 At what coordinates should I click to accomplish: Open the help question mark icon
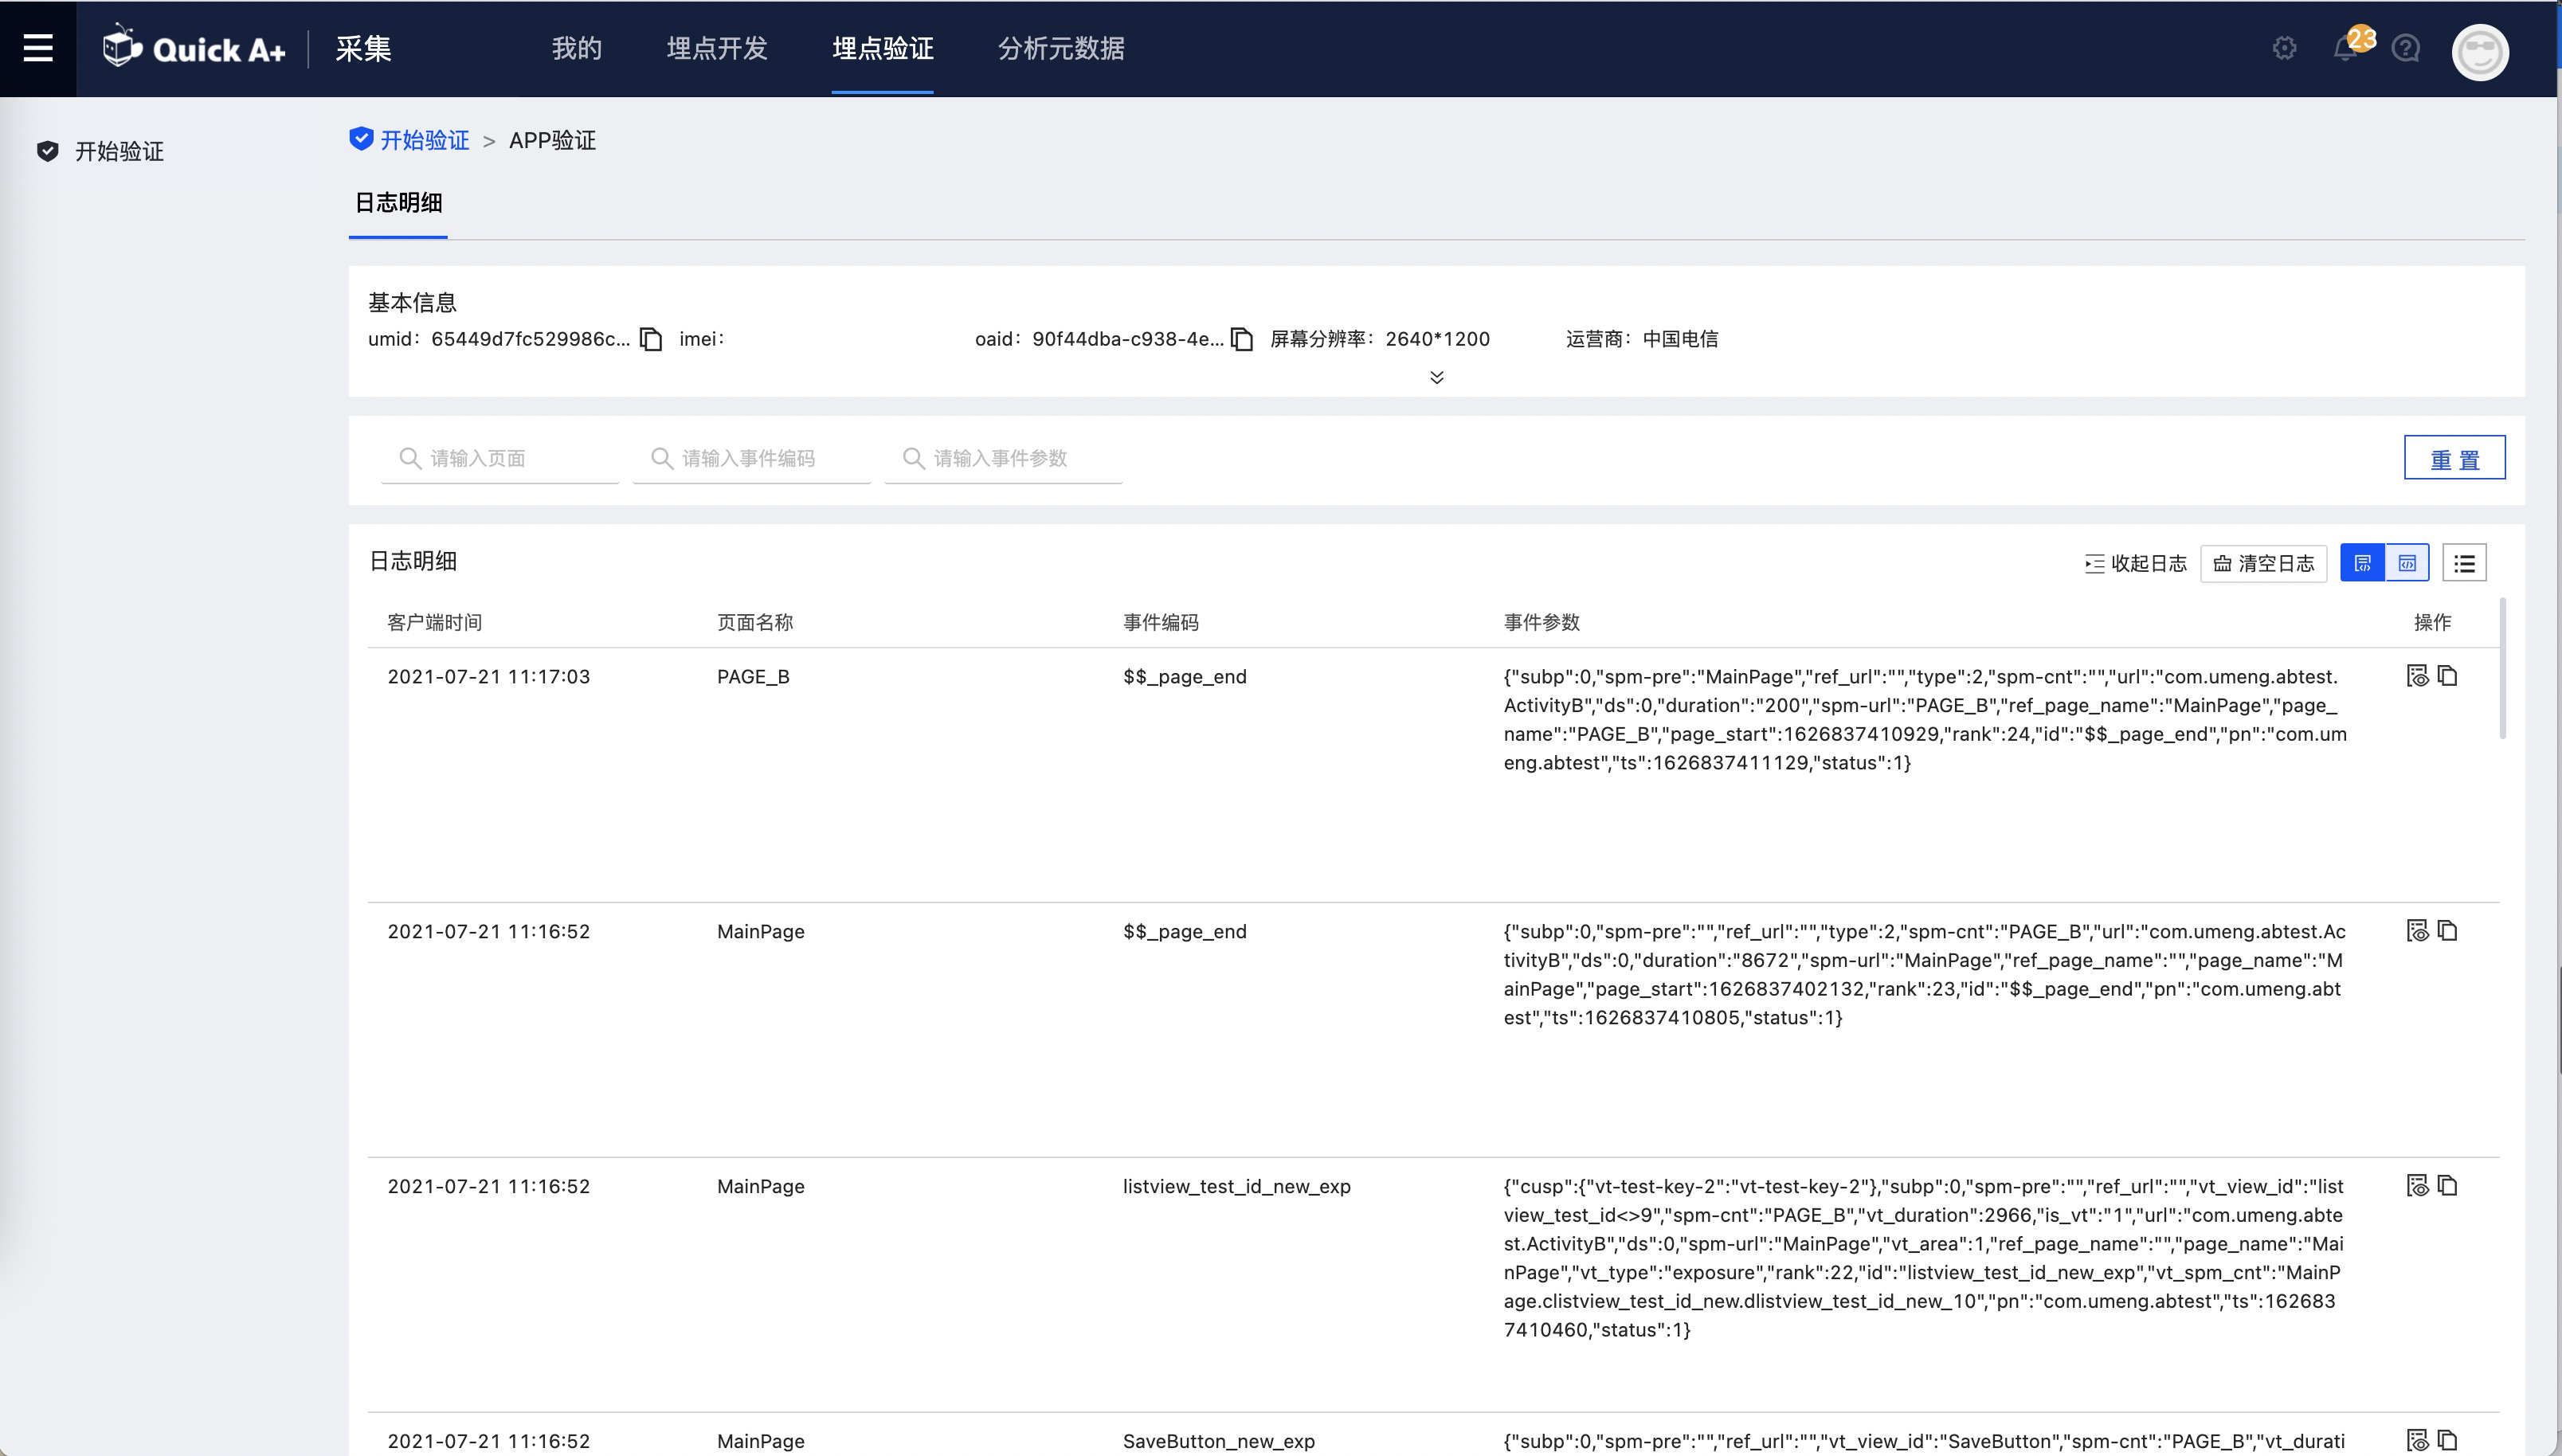[x=2406, y=48]
